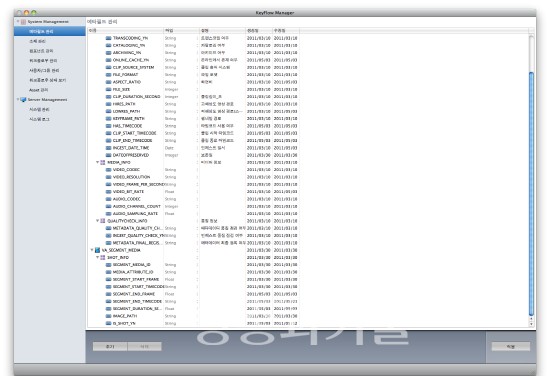Collapse the QUALITYCHECK_INFO group
Screen dimensions: 550x376
pyautogui.click(x=98, y=221)
